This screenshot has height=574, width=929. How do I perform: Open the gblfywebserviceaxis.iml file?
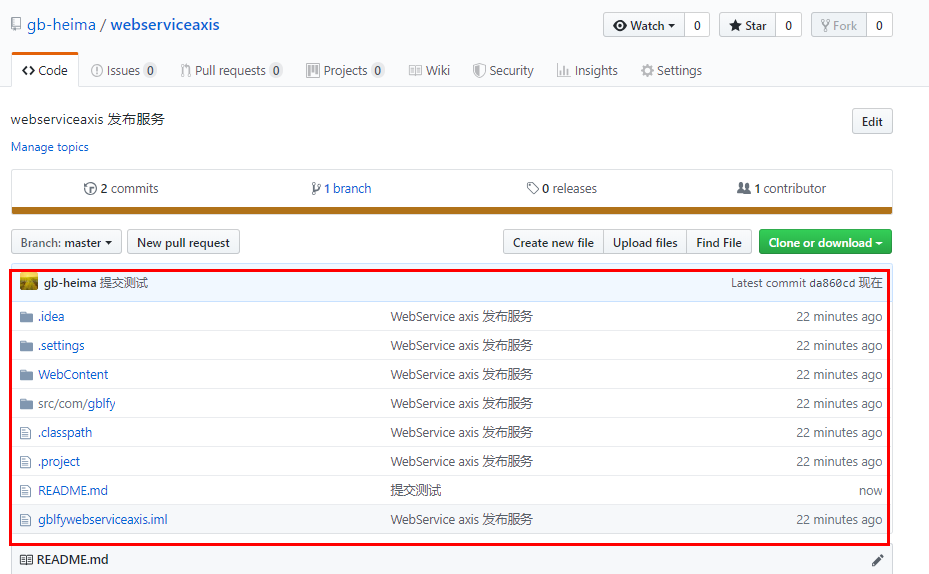(103, 520)
